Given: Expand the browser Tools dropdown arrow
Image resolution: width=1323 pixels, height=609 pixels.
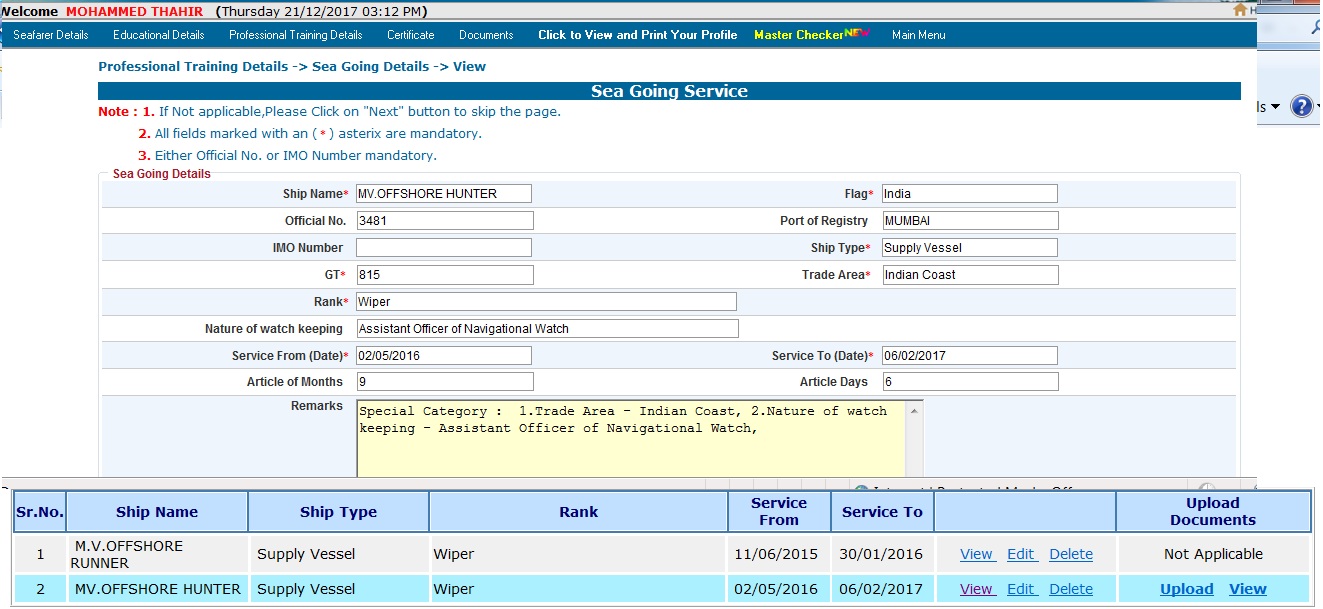Looking at the screenshot, I should (x=1275, y=107).
